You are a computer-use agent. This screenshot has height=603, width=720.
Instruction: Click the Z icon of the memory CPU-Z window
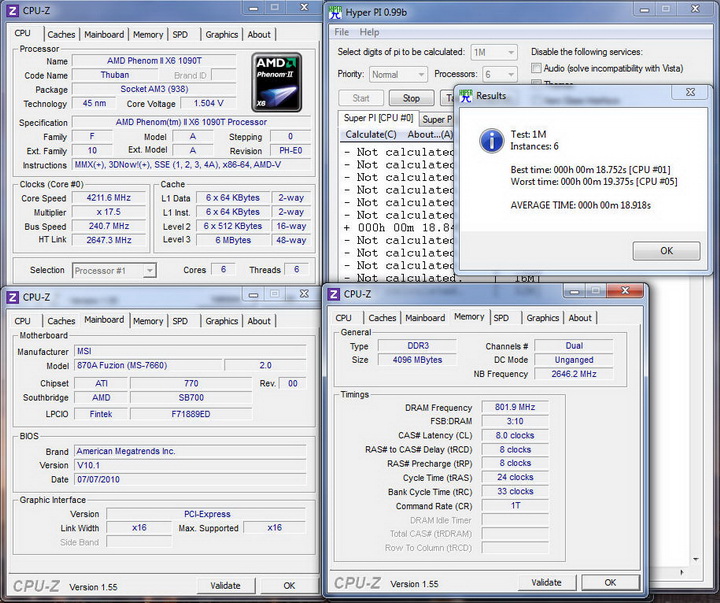point(334,294)
